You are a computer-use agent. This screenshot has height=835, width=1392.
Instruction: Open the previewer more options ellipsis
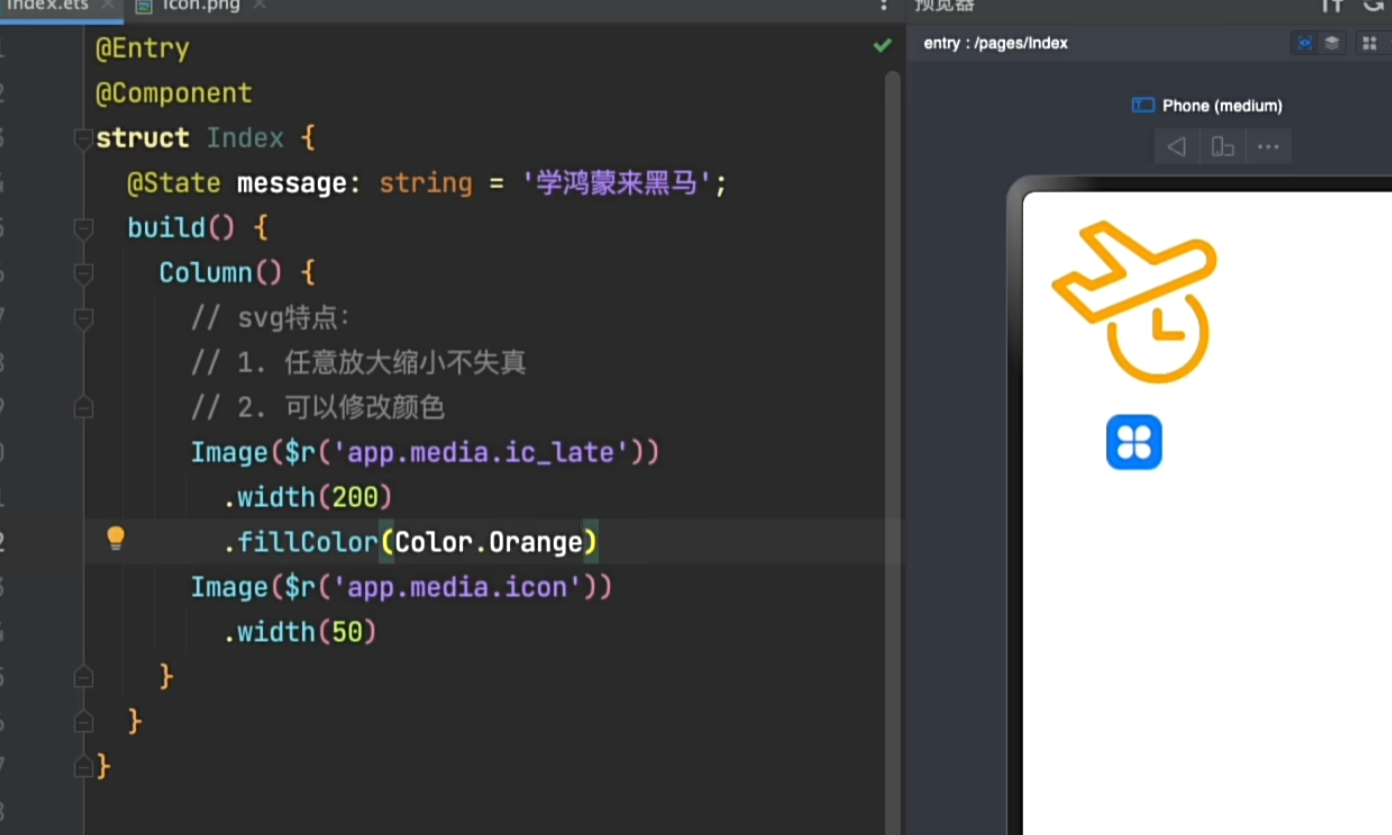tap(1268, 147)
